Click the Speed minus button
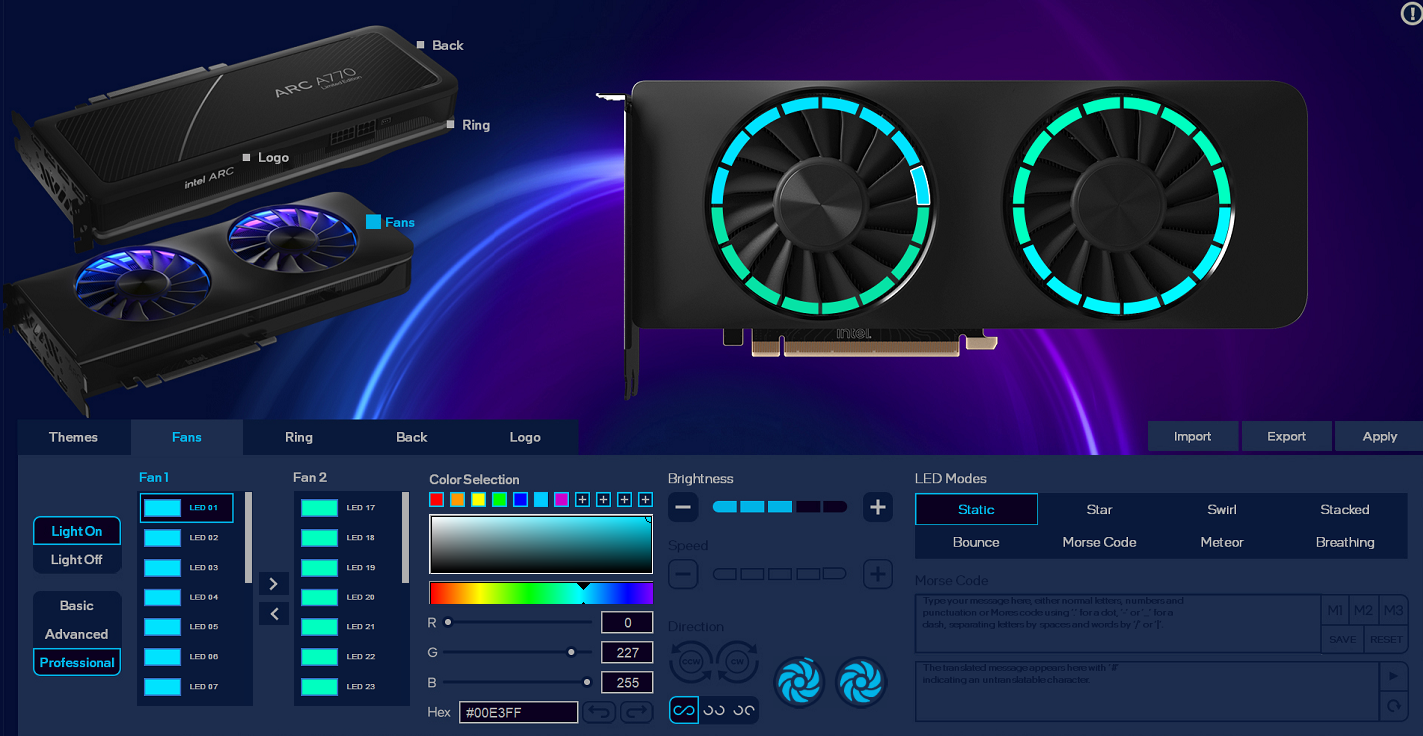 (x=683, y=574)
